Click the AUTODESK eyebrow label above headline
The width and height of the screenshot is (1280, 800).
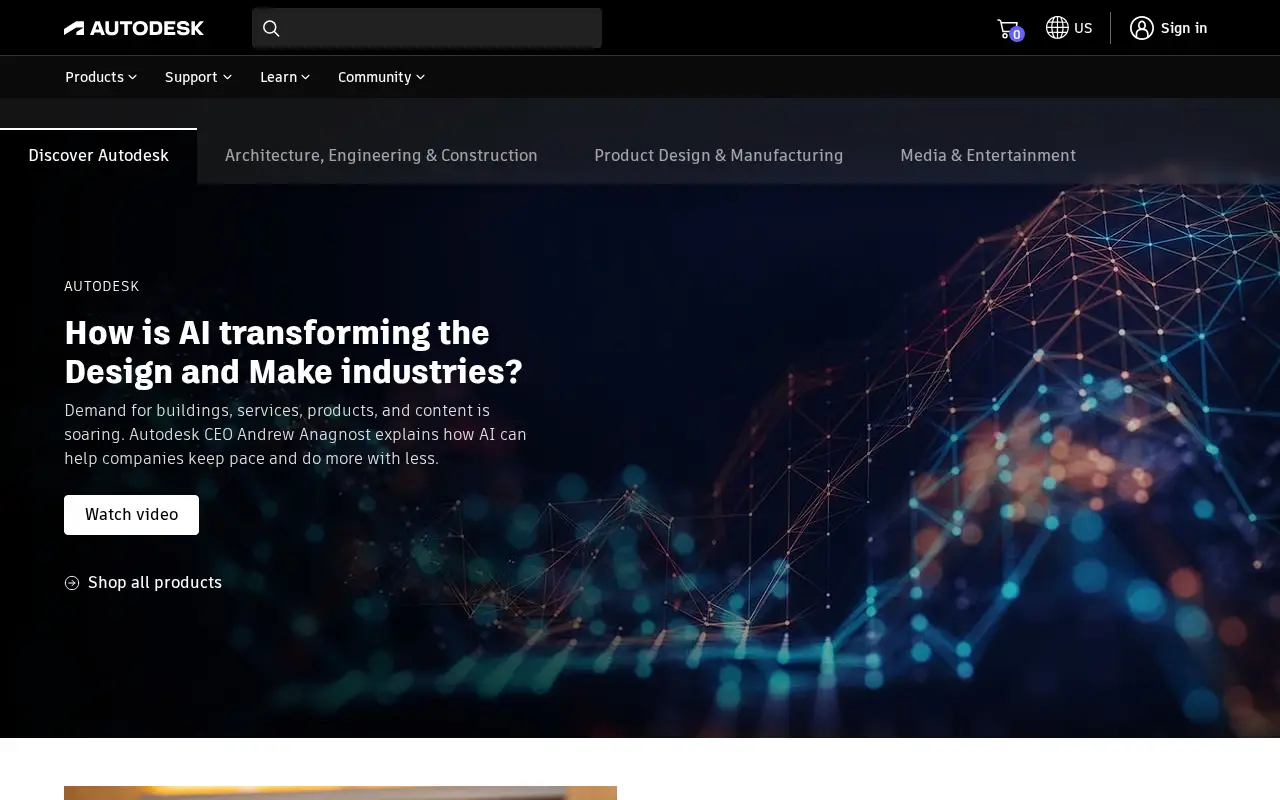102,286
